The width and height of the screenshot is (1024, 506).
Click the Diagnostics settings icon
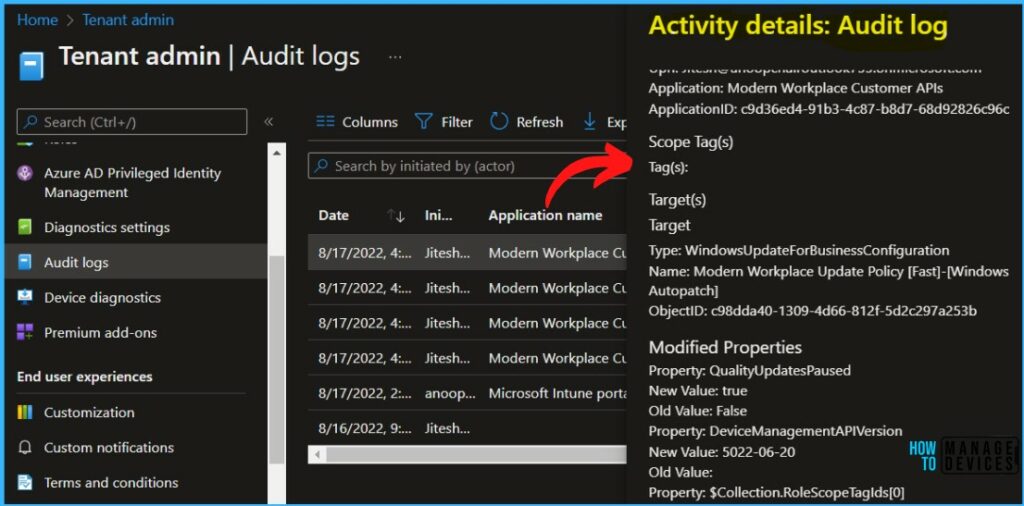pos(25,227)
